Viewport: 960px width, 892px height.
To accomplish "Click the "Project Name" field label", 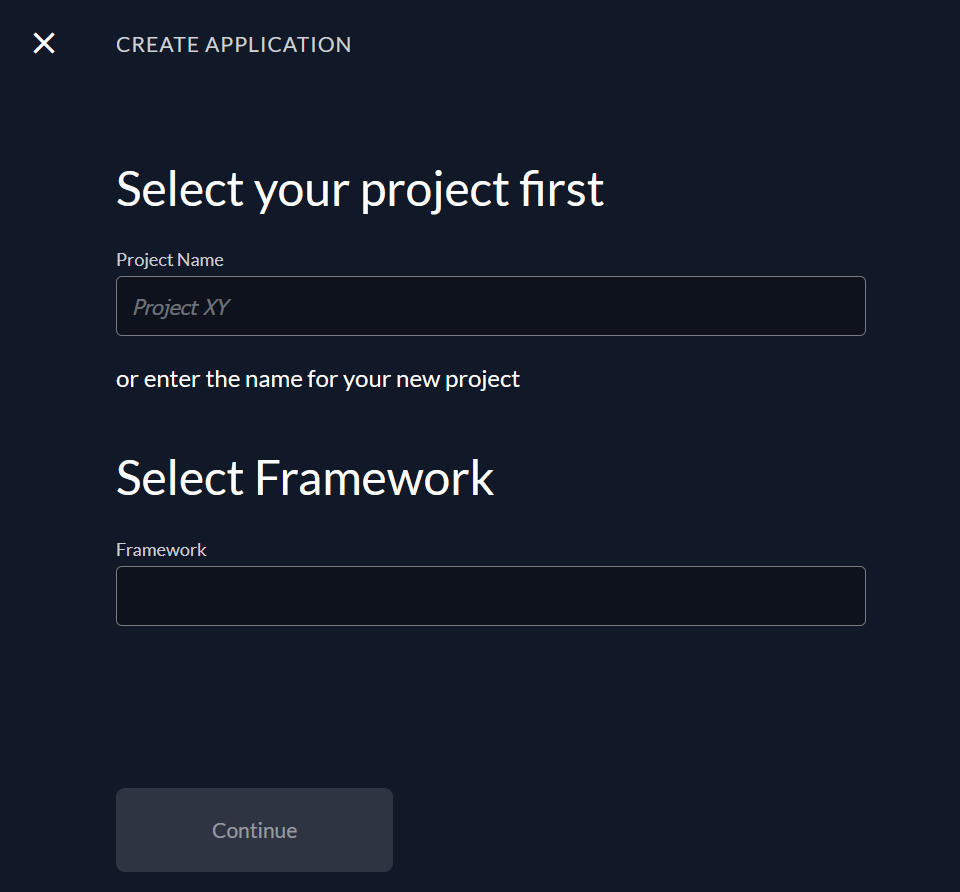I will click(169, 260).
